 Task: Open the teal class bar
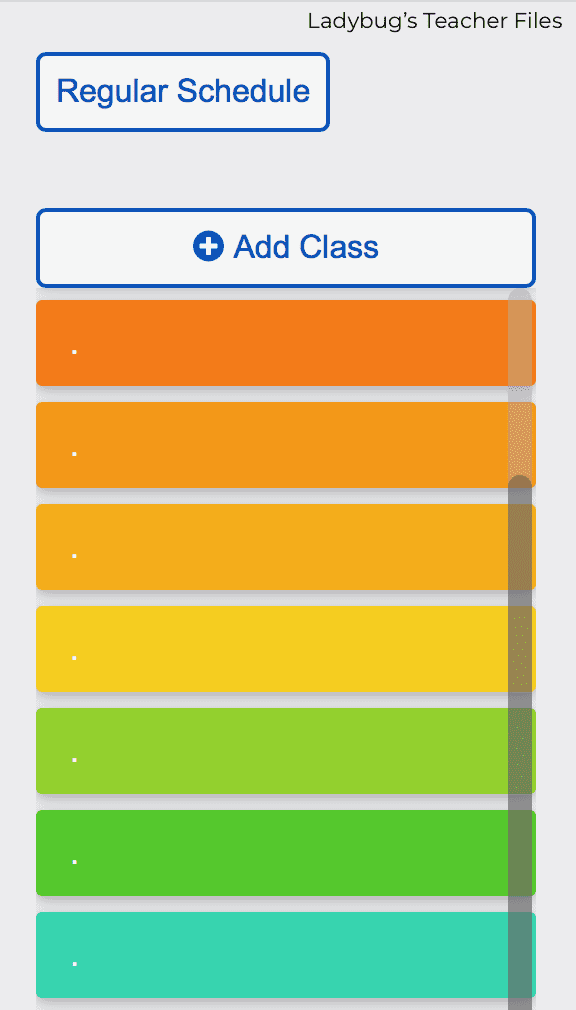[285, 955]
